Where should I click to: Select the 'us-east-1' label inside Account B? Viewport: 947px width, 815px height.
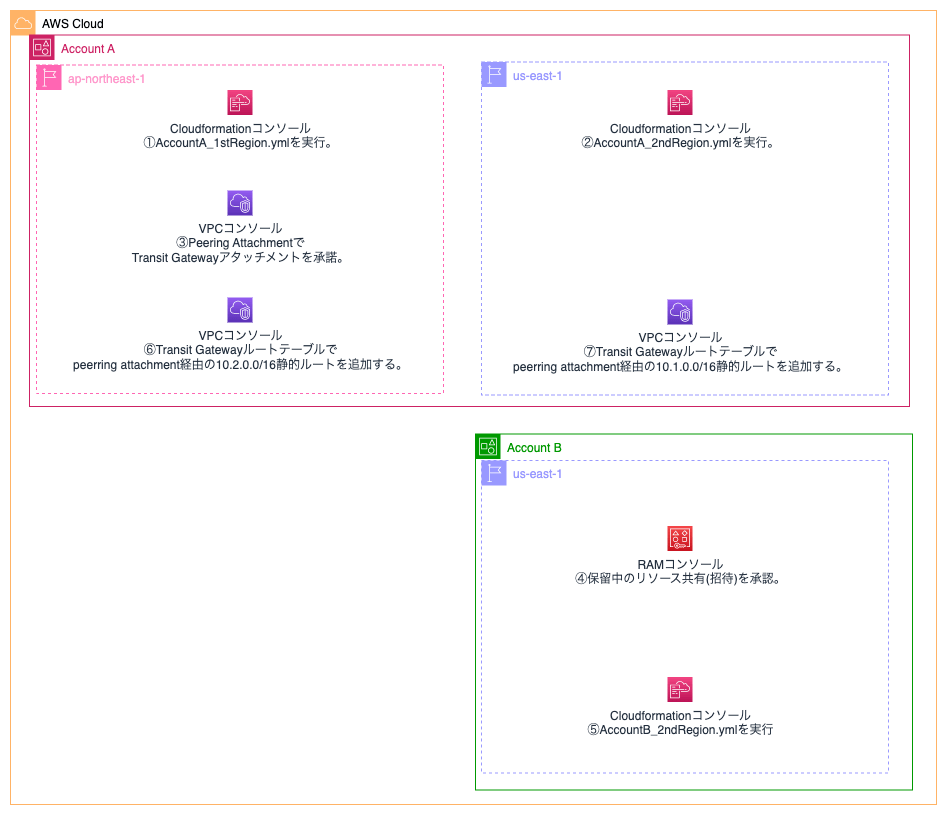[537, 474]
